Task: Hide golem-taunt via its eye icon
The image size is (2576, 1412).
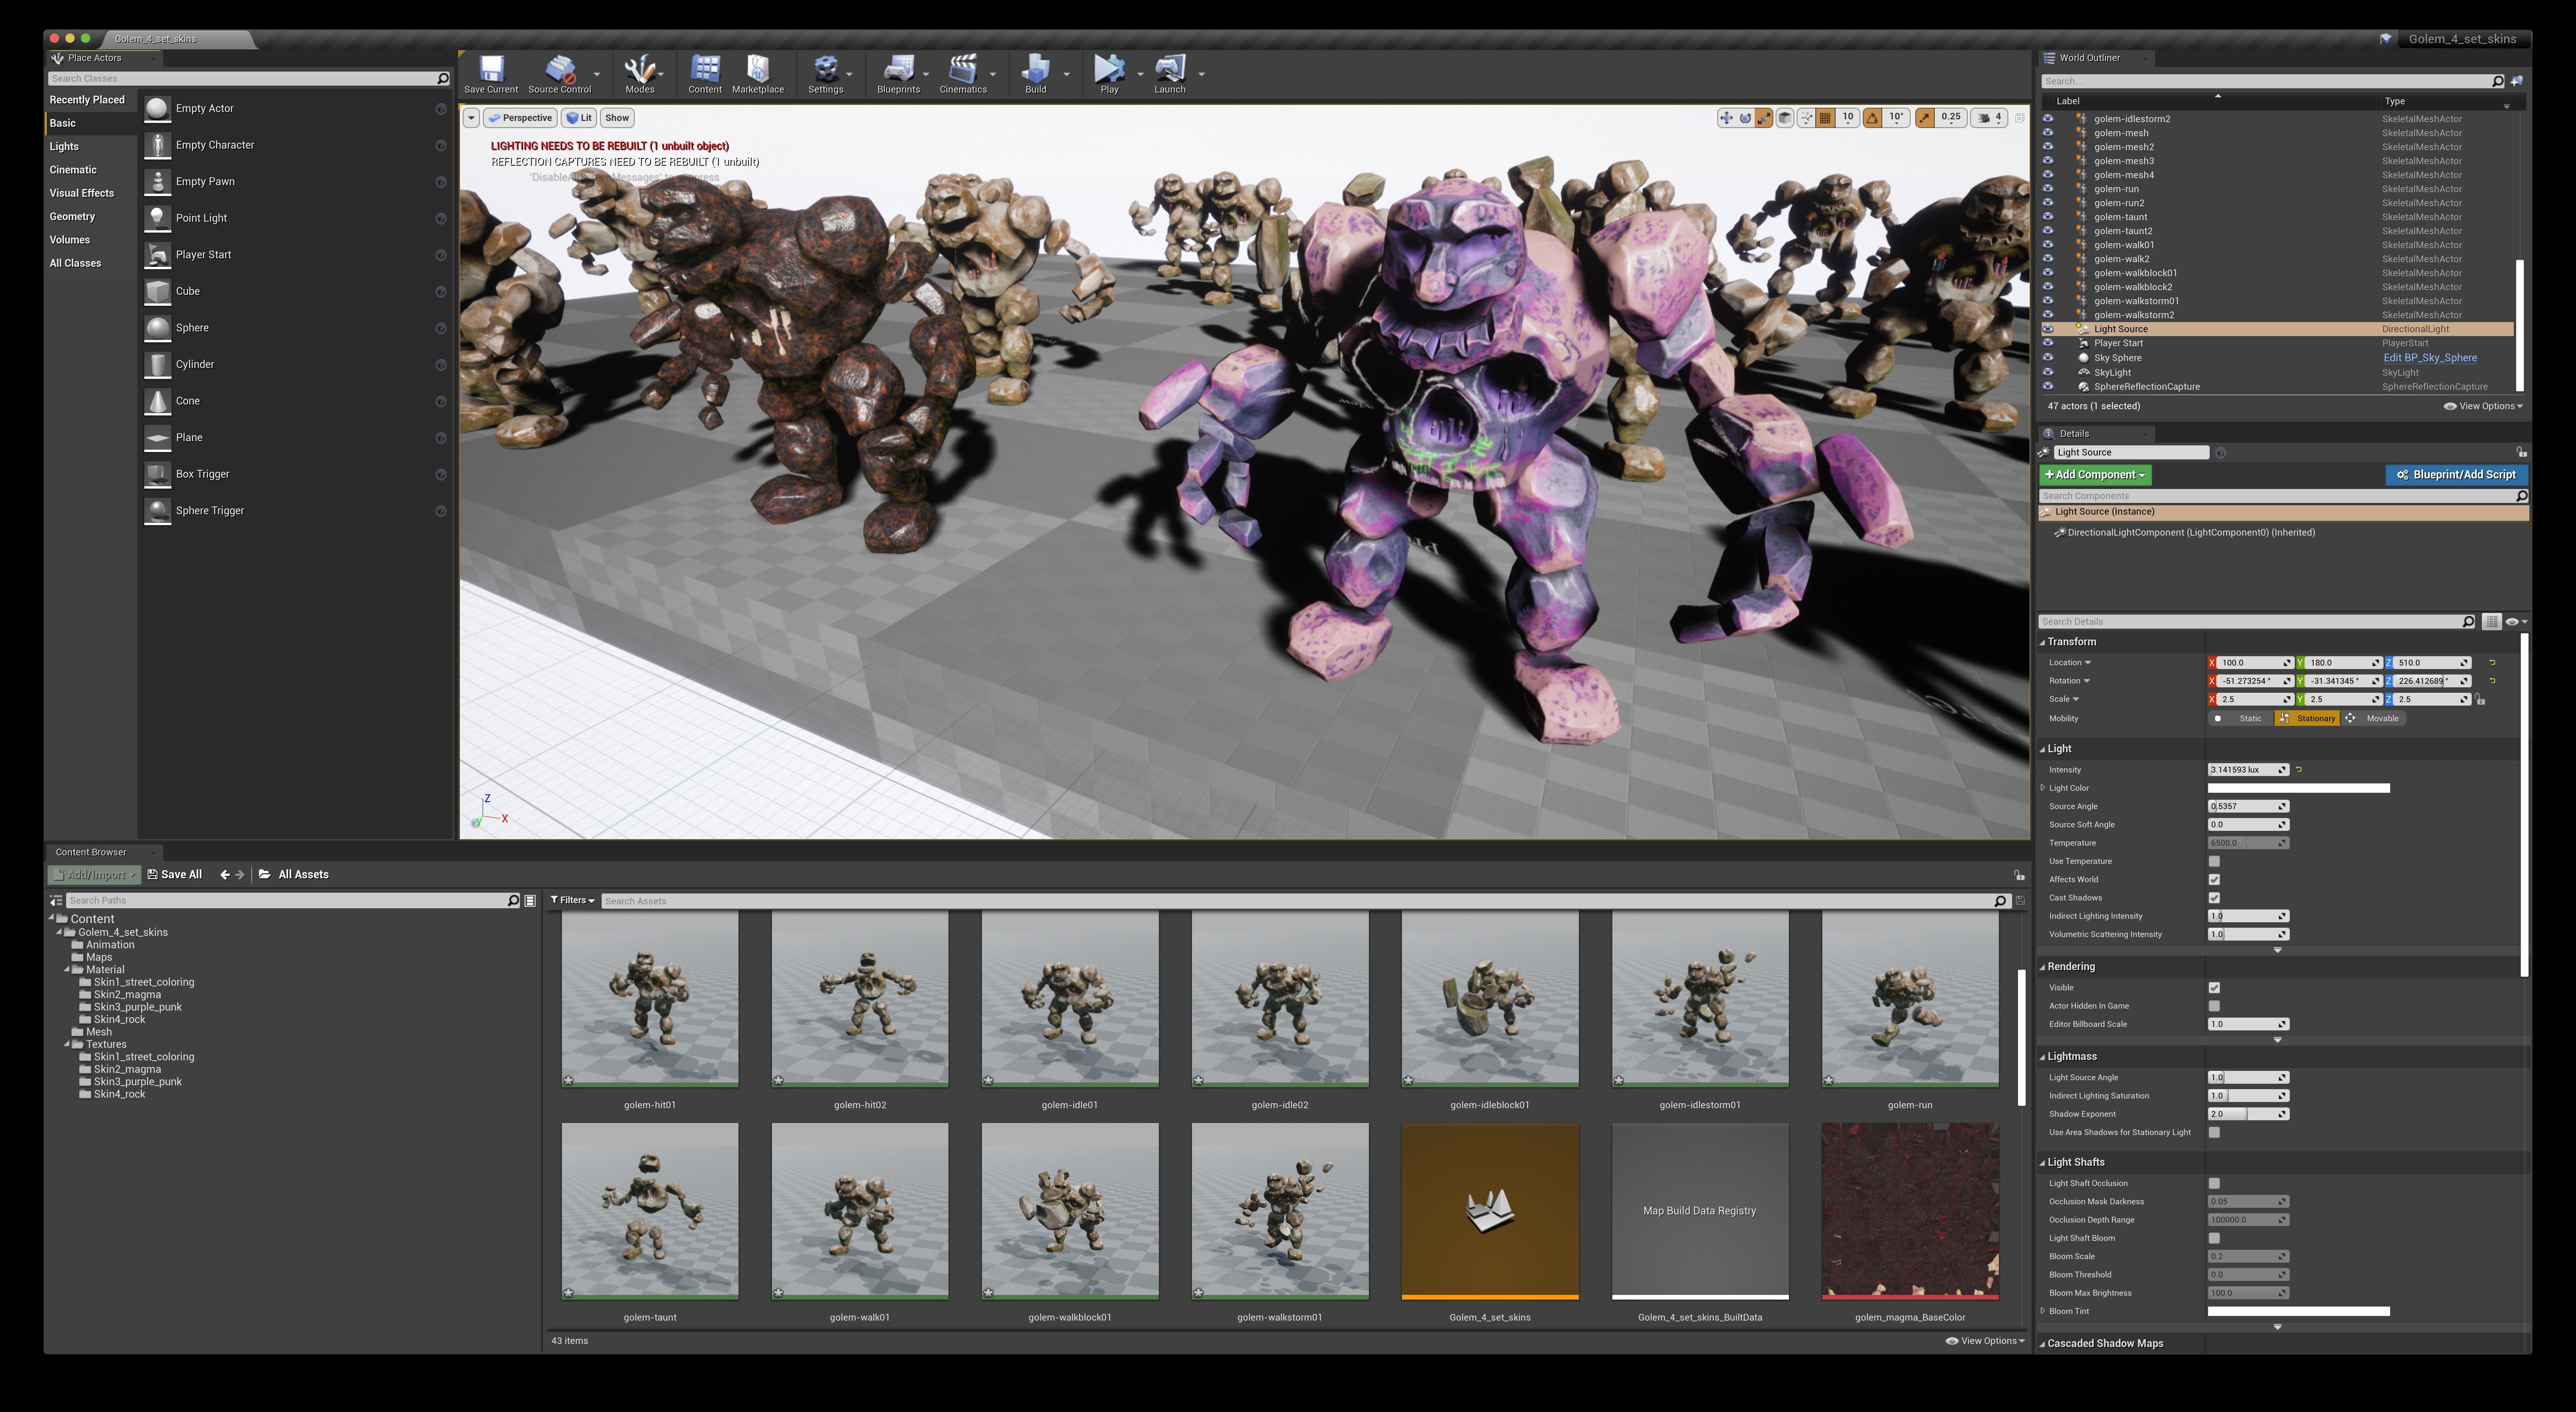Action: point(2048,217)
